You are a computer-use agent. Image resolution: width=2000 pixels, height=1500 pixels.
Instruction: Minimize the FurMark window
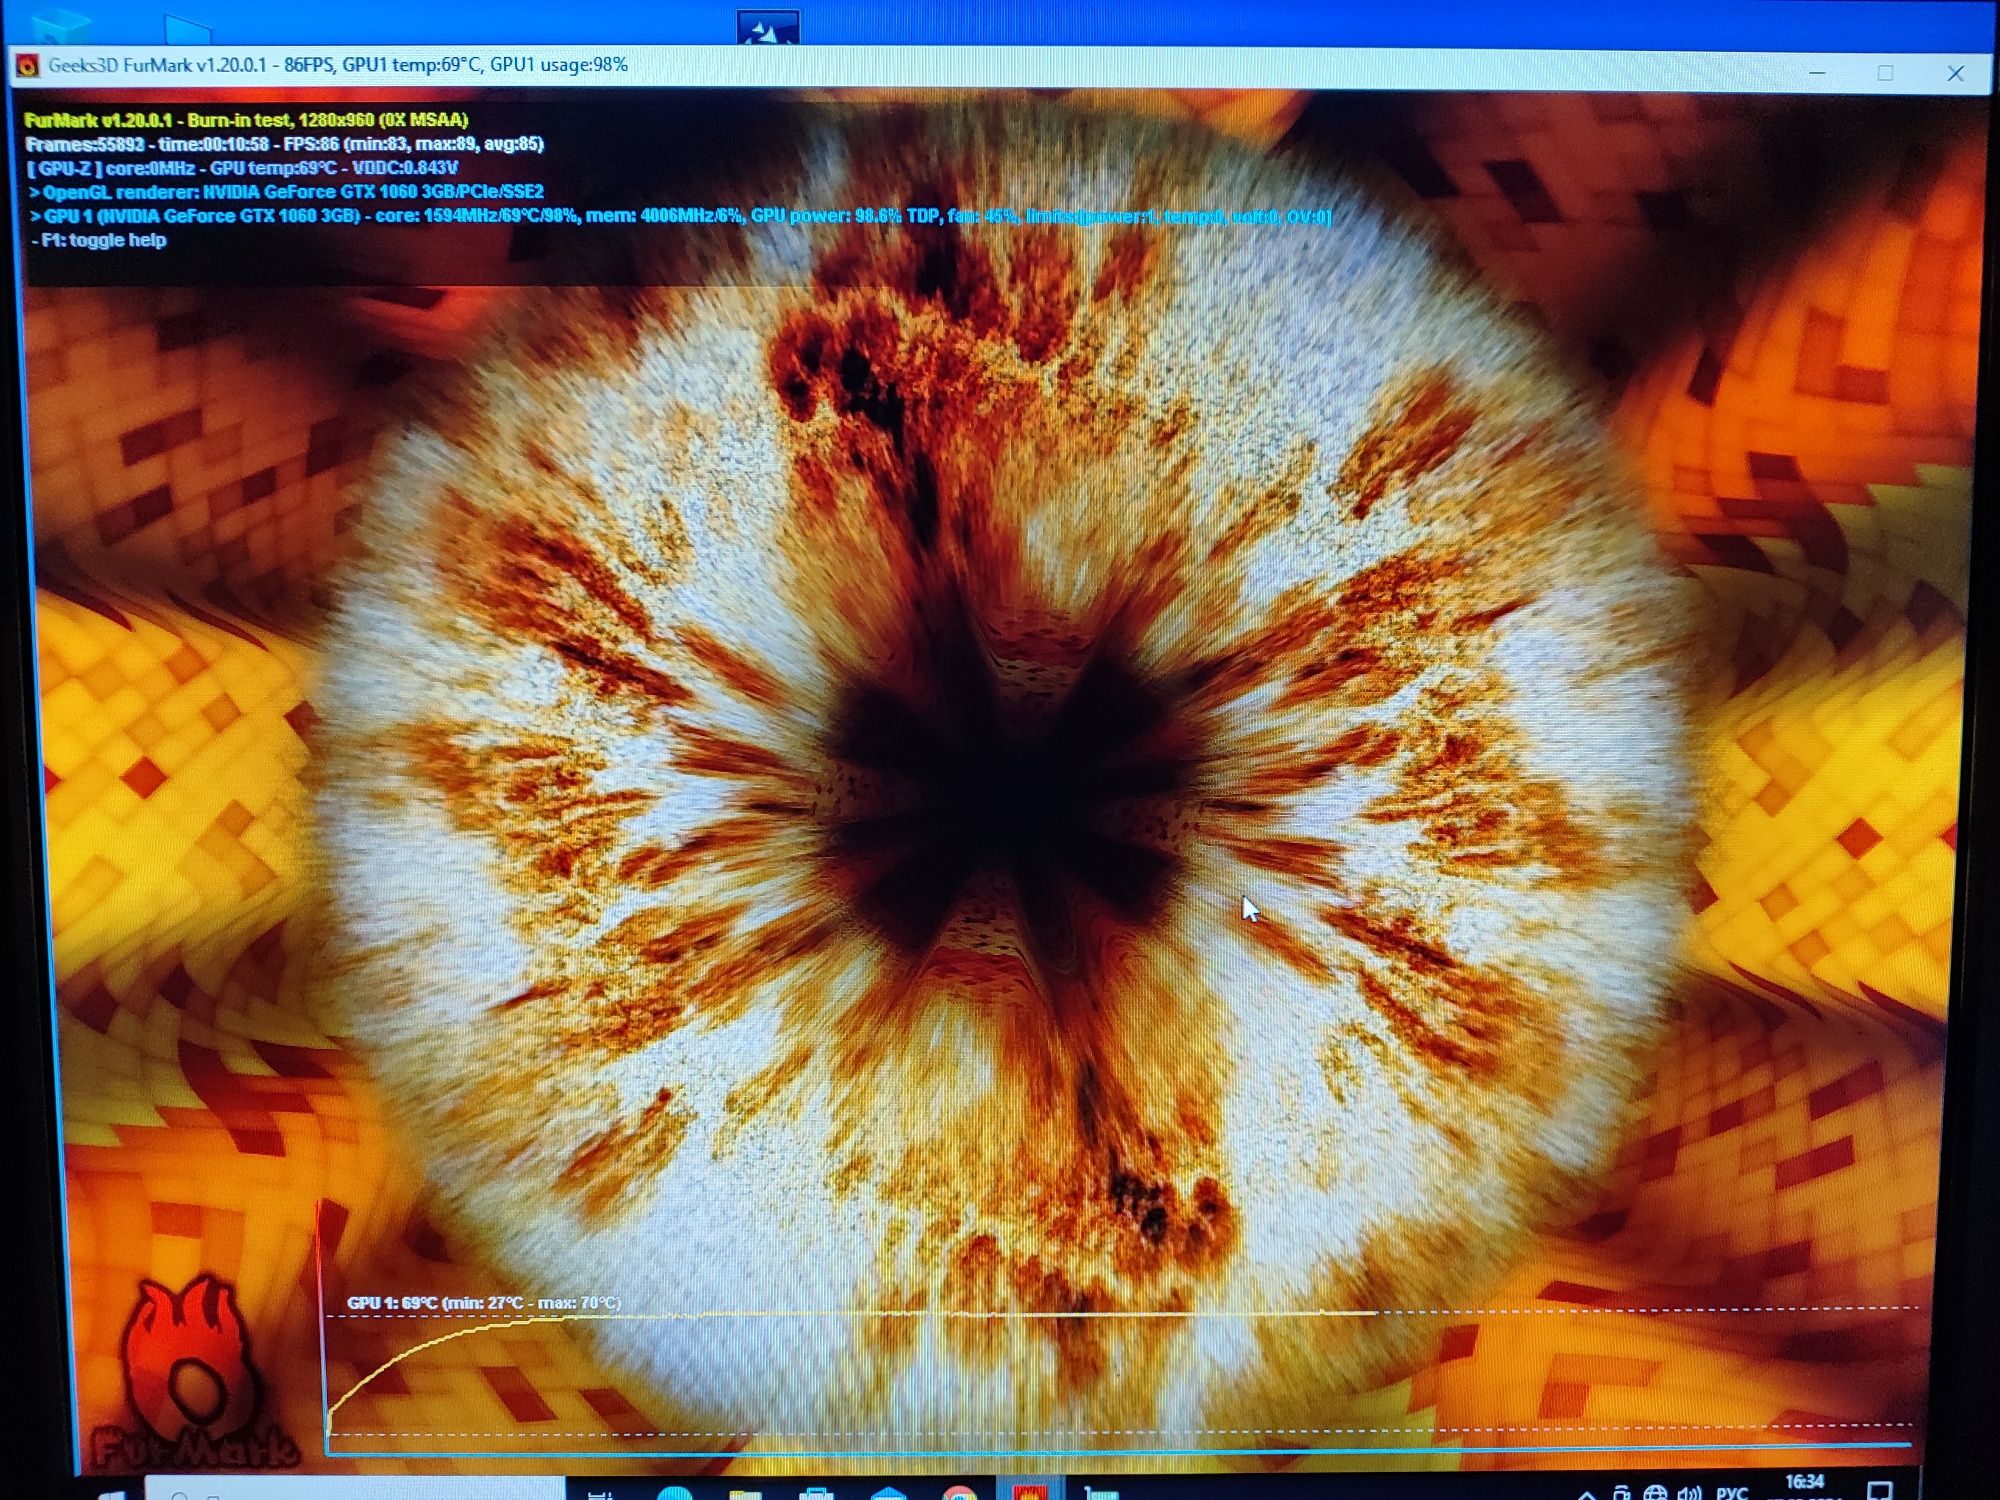[x=1817, y=73]
